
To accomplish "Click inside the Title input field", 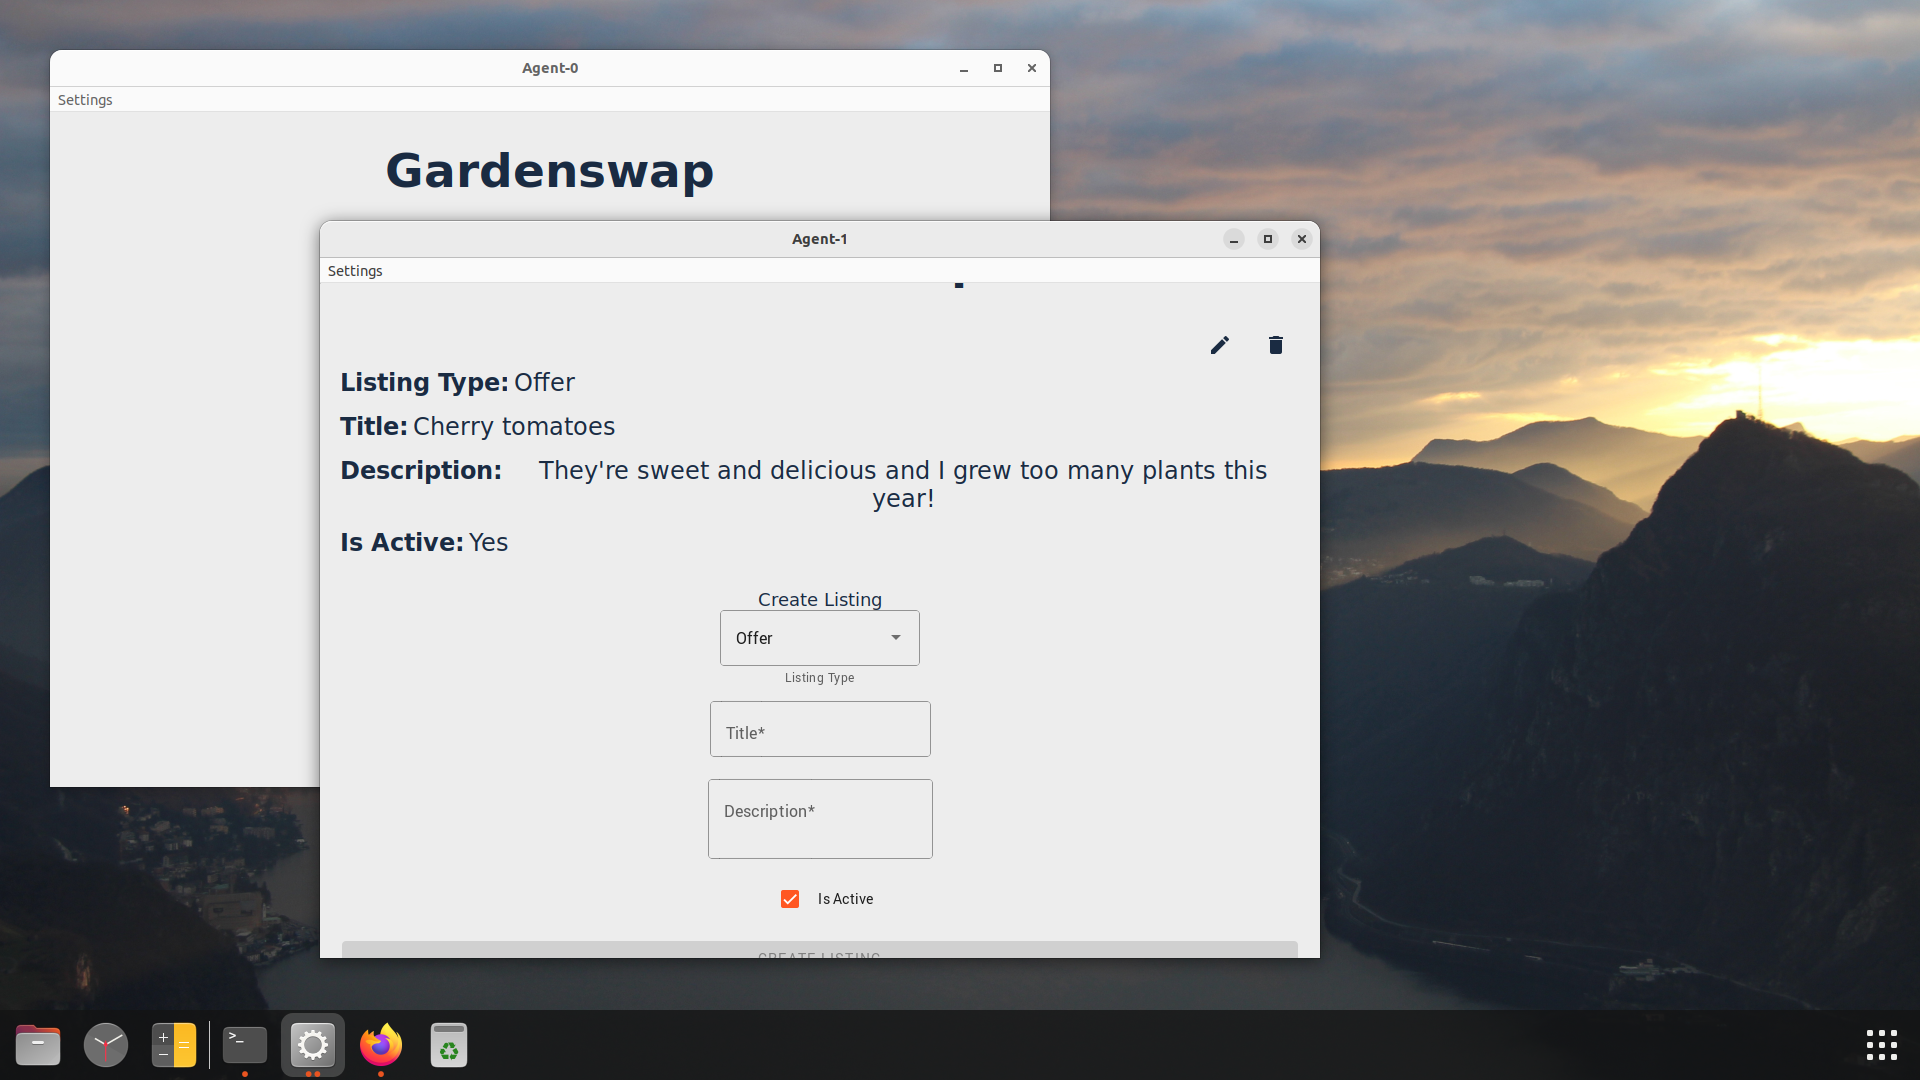I will [x=819, y=731].
